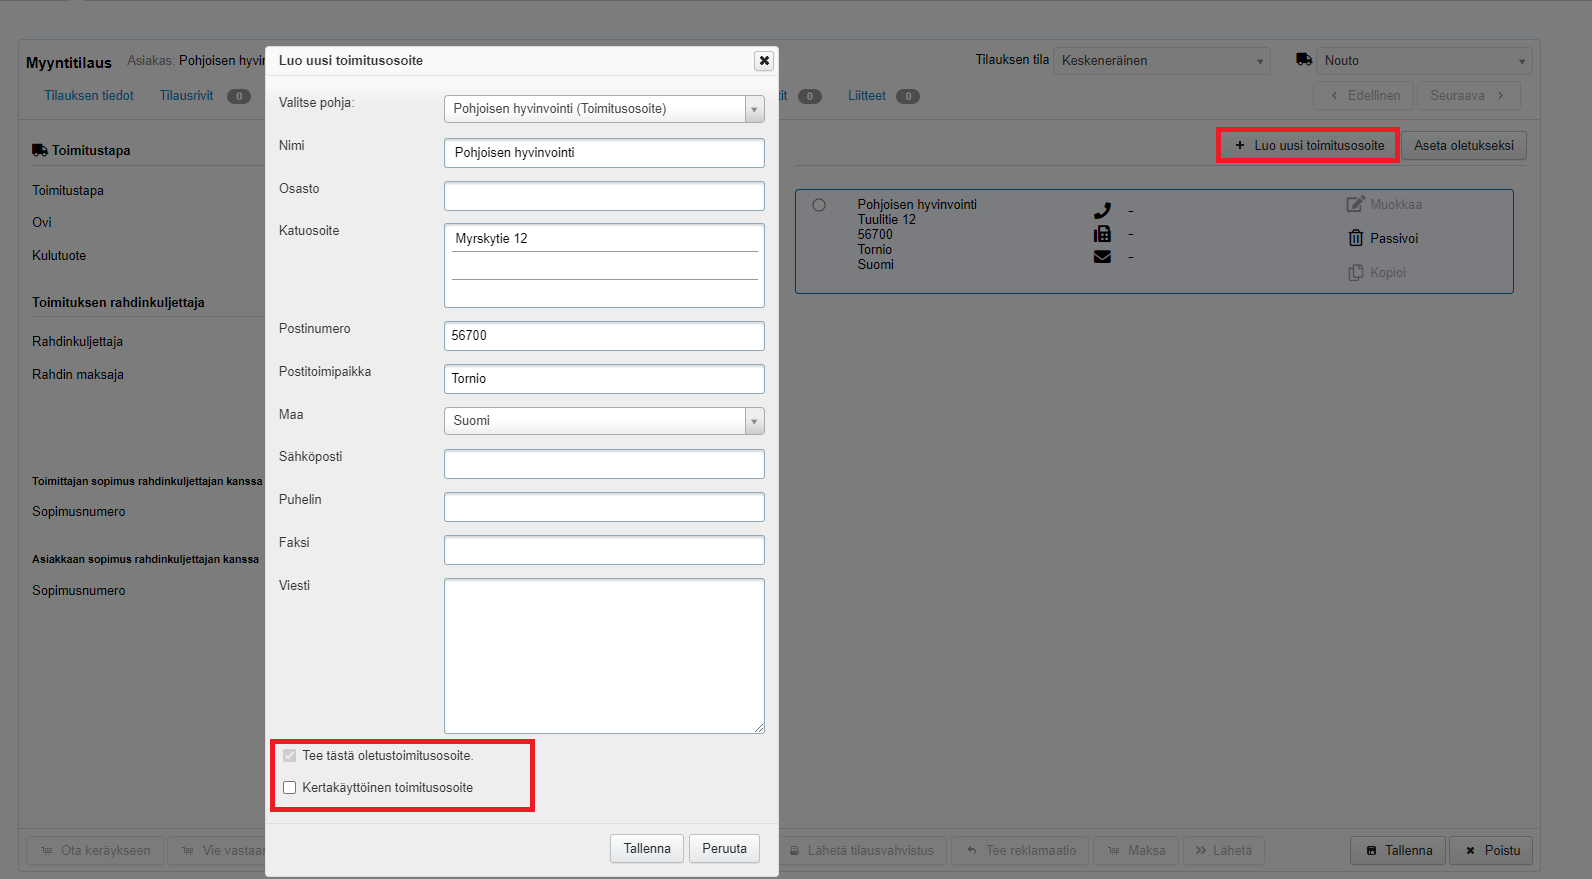Open the Tilauksen tila dropdown

tap(1163, 61)
